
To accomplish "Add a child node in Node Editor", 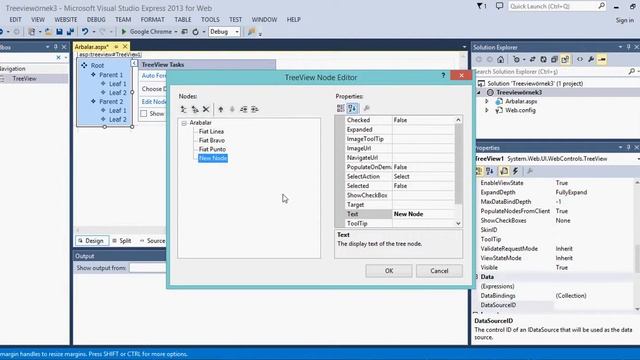I will click(195, 109).
